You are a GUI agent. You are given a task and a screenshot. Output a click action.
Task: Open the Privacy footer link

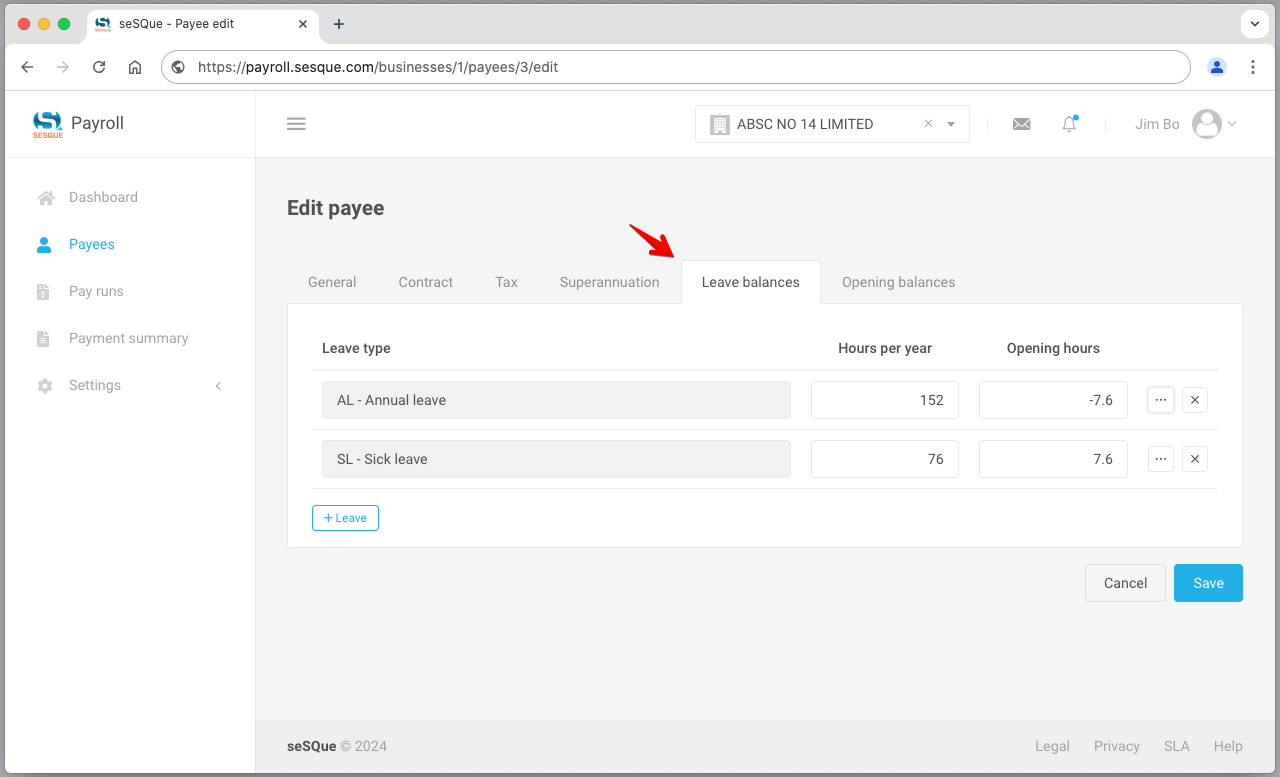click(x=1116, y=746)
